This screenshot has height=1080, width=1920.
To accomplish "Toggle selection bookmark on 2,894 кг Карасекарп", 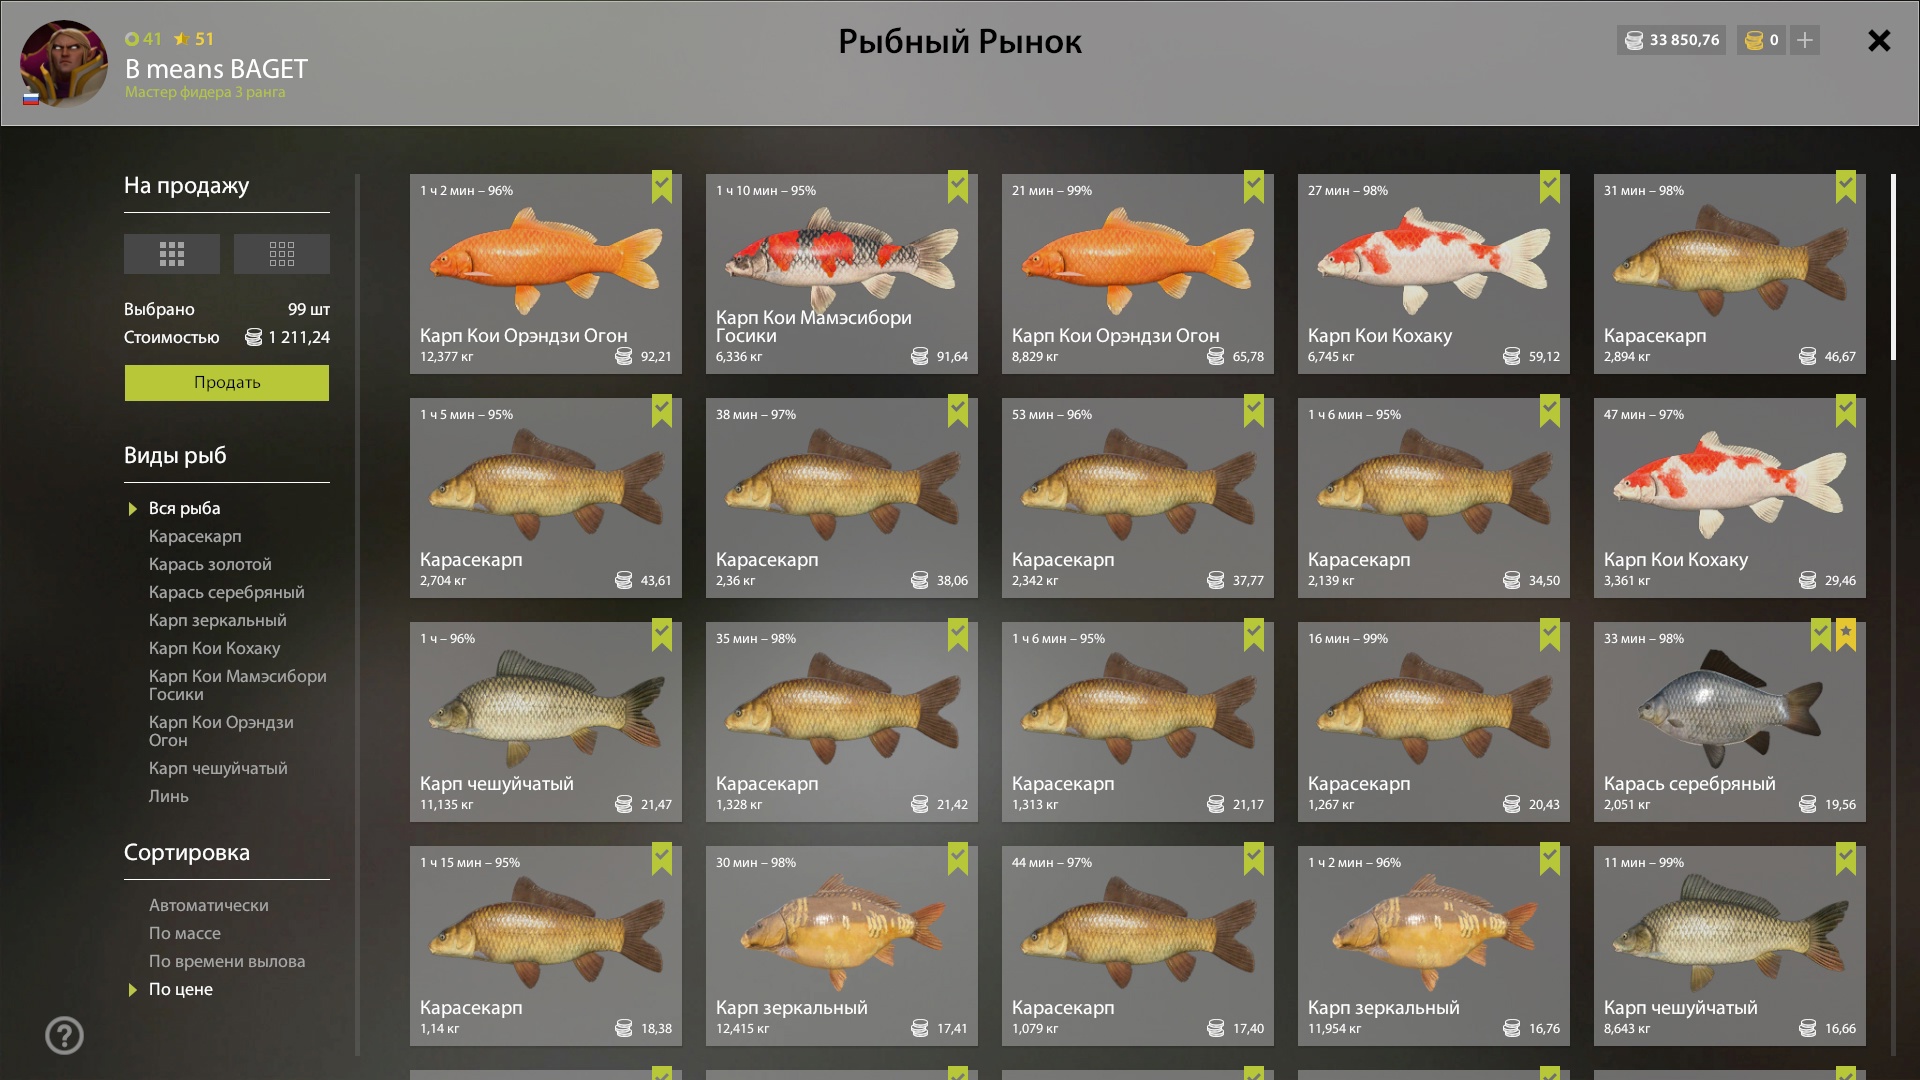I will (1846, 187).
